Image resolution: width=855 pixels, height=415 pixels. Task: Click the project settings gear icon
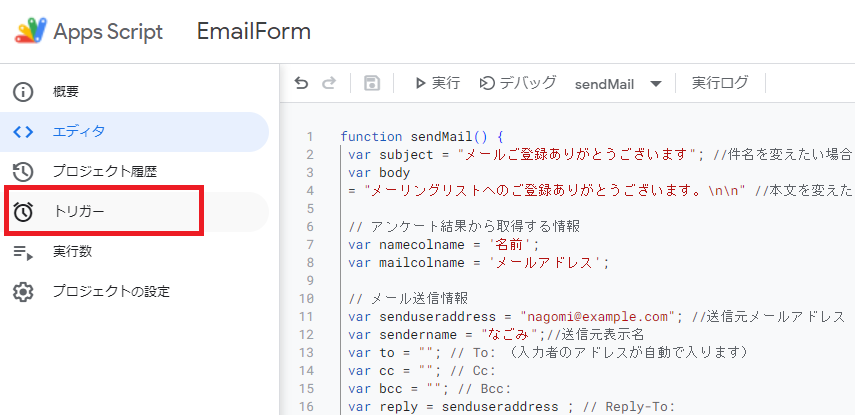tap(24, 292)
